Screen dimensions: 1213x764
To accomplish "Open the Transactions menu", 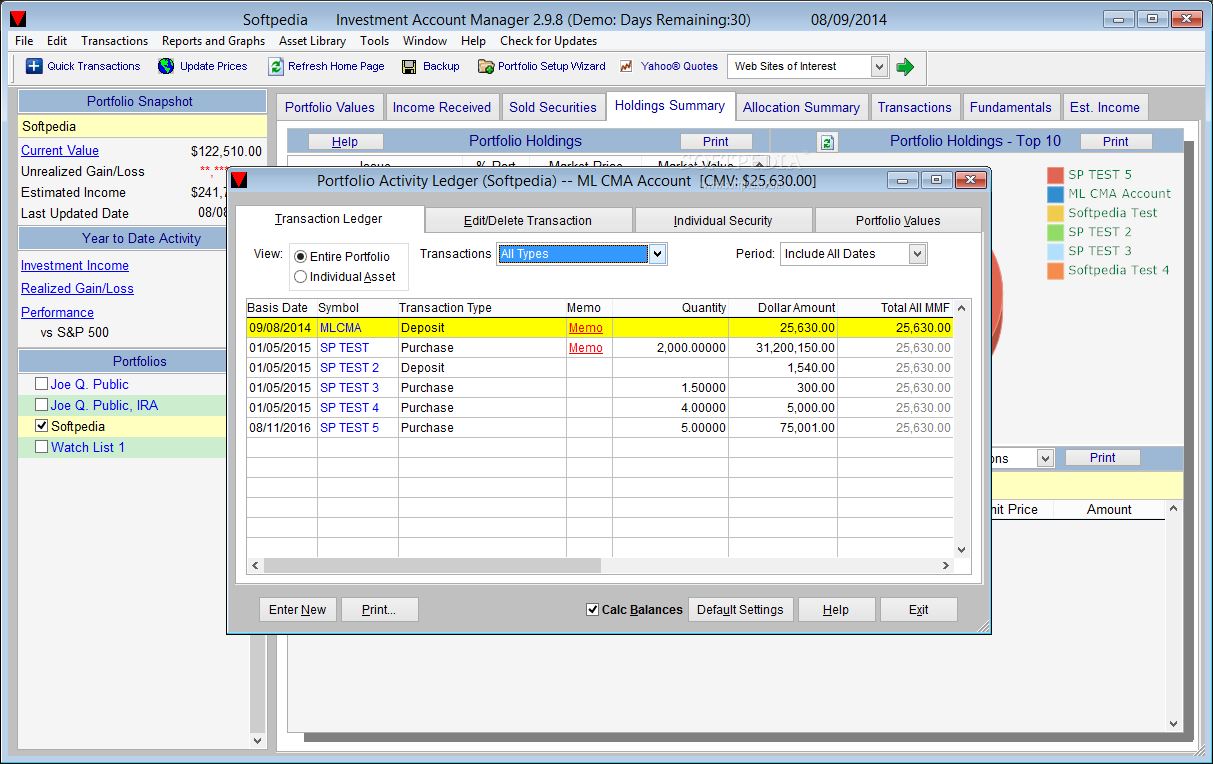I will [114, 41].
